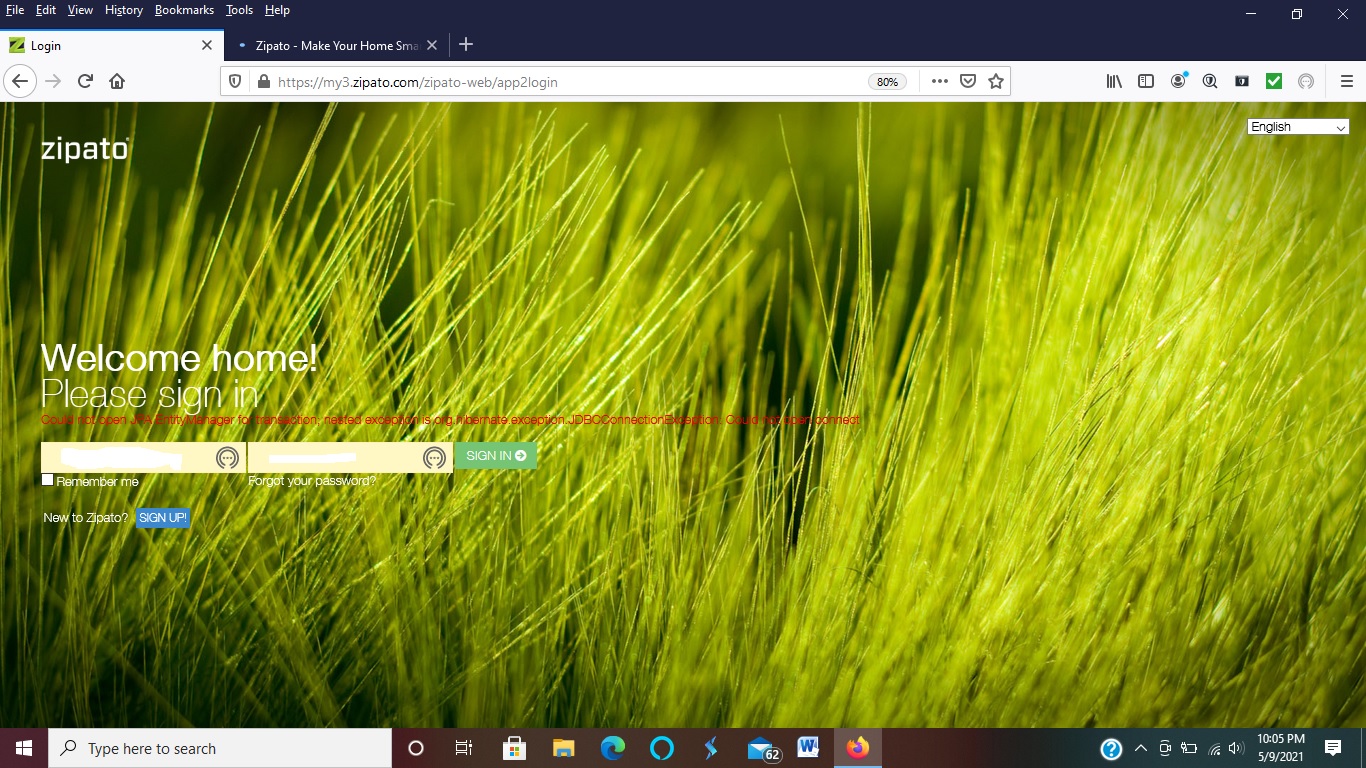Go to the browser home page icon
Screen dimensions: 1366x768
117,82
